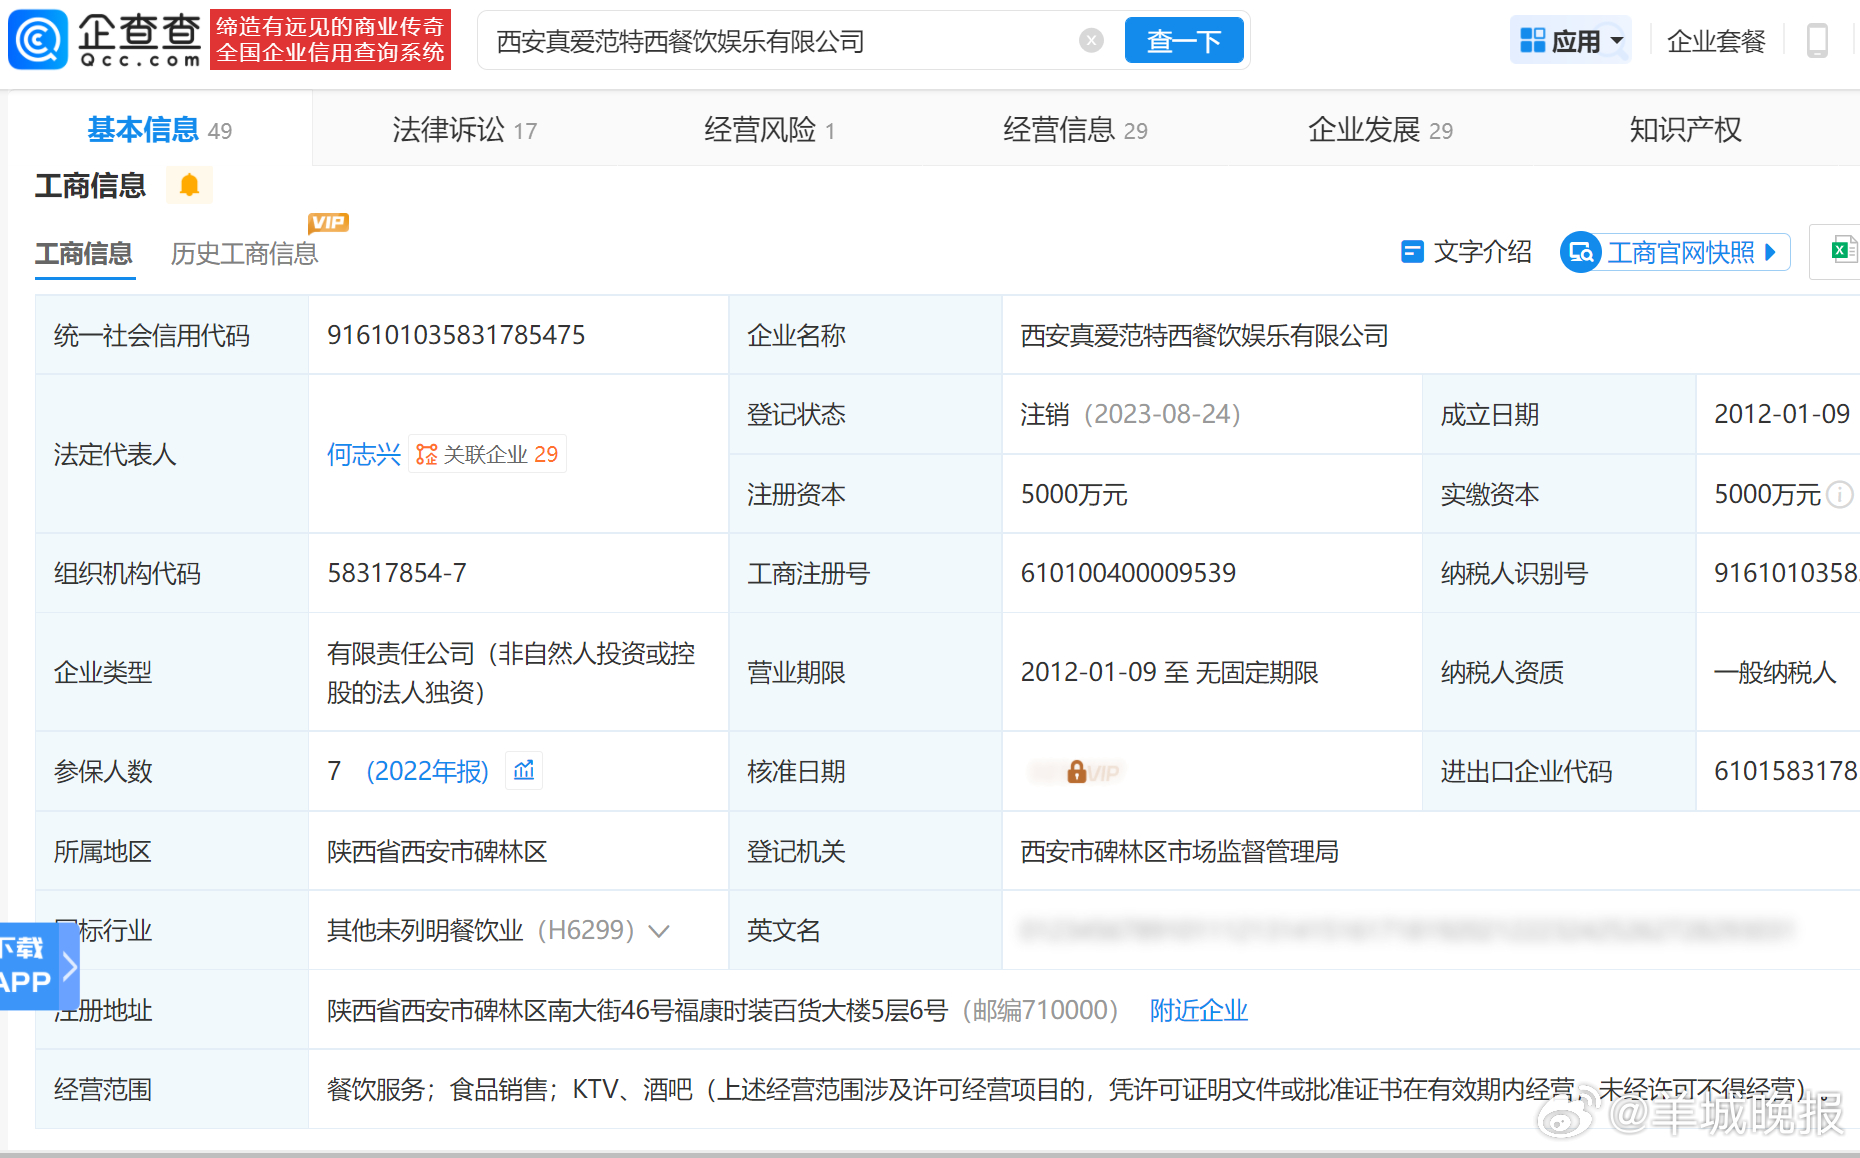Image resolution: width=1860 pixels, height=1158 pixels.
Task: Click the 关联企业 29 link
Action: click(x=488, y=455)
